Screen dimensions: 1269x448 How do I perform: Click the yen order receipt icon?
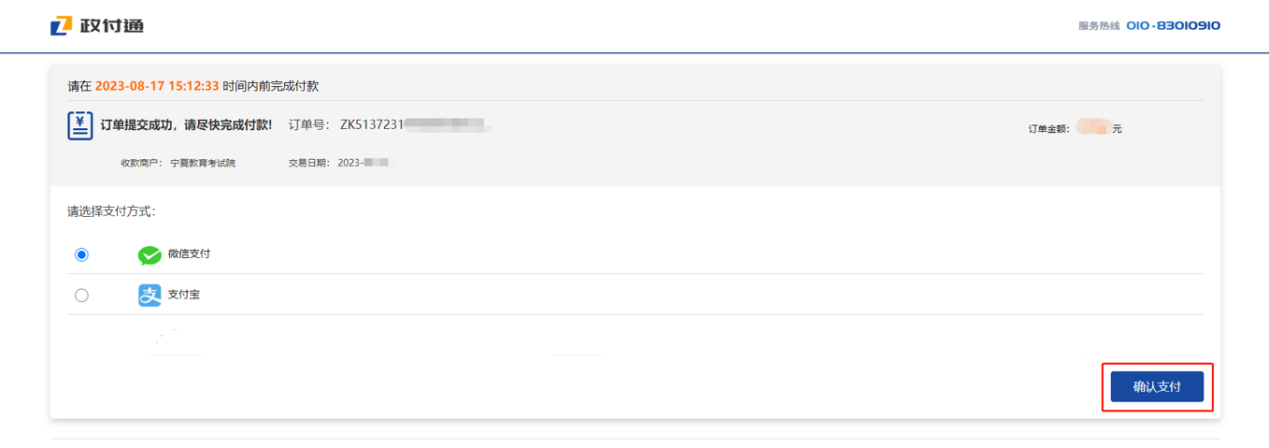(81, 126)
